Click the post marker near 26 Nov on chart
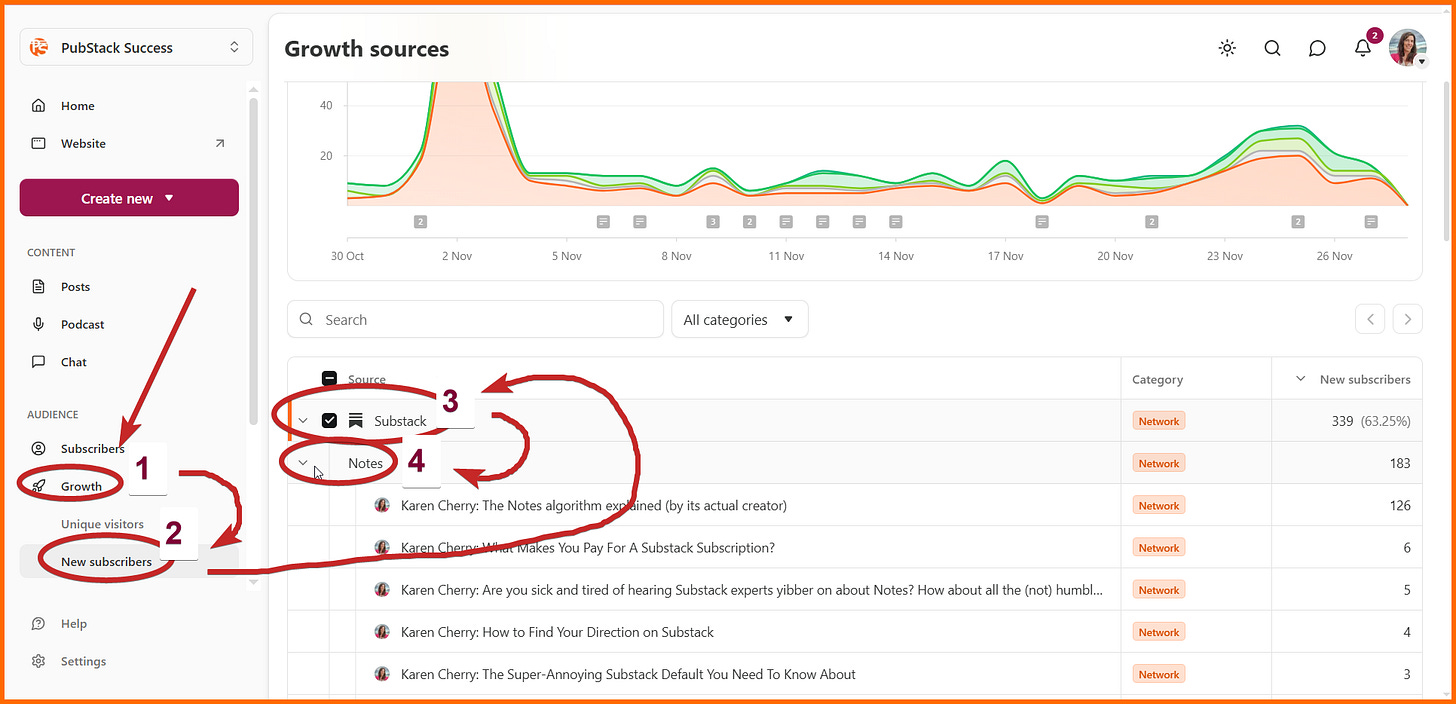 click(1371, 222)
